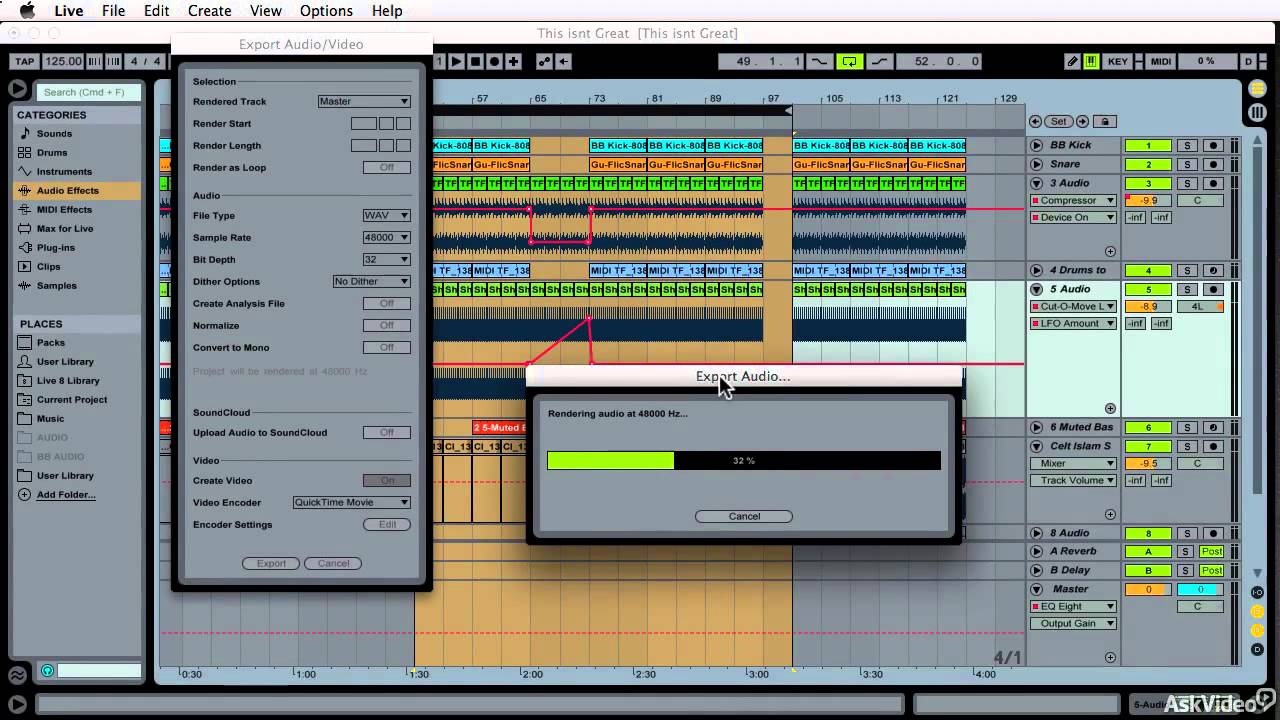Image resolution: width=1280 pixels, height=720 pixels.
Task: Click Edit for Encoder Settings
Action: coord(386,524)
